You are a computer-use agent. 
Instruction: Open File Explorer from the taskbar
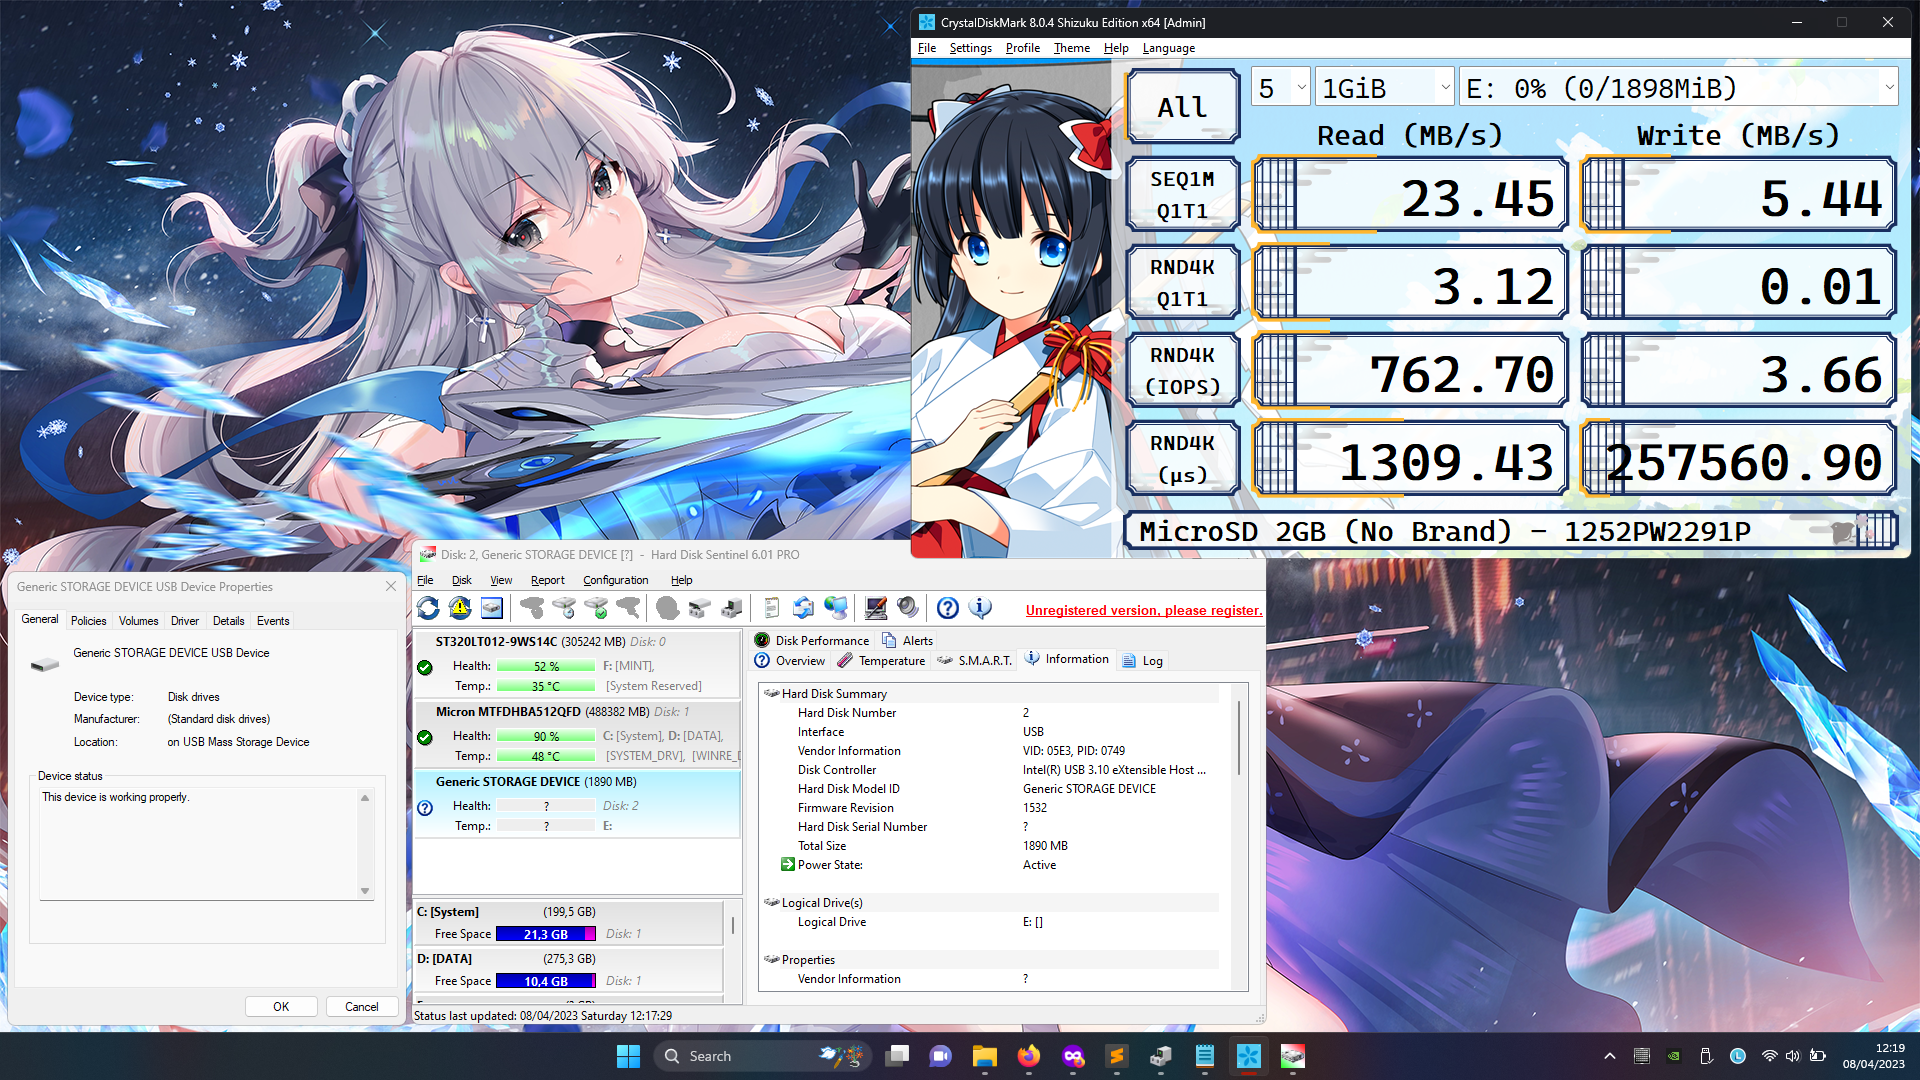[x=984, y=1056]
